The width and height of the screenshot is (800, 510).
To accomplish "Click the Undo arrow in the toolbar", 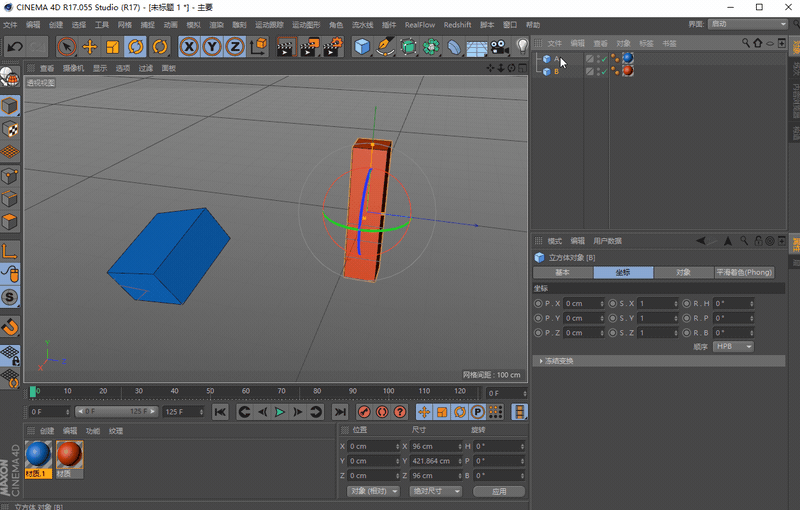I will click(15, 47).
